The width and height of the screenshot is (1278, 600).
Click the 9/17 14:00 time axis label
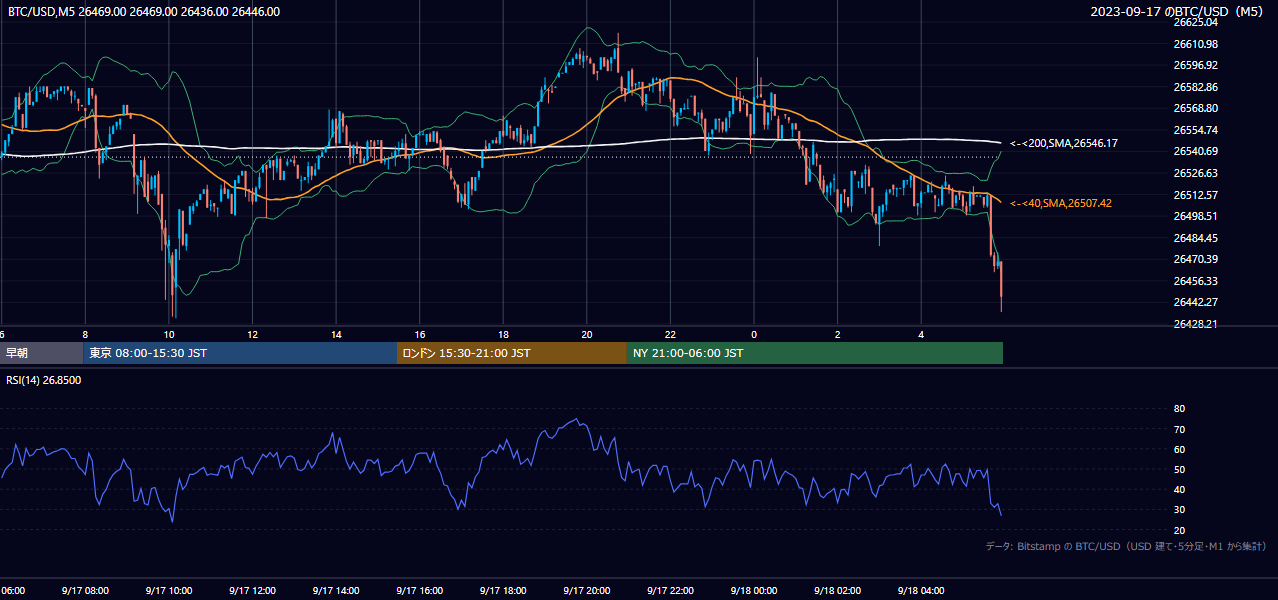[x=336, y=591]
